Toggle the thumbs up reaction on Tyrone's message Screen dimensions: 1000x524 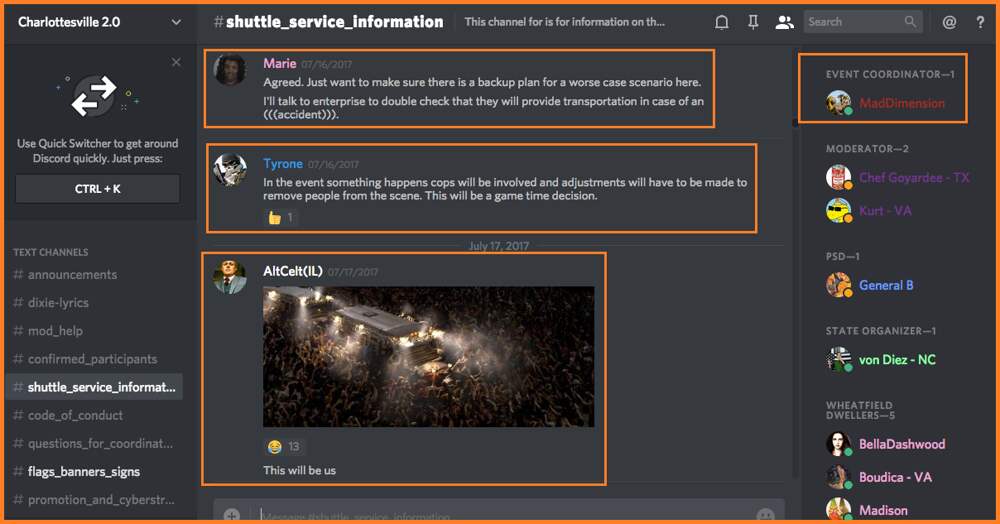click(281, 217)
